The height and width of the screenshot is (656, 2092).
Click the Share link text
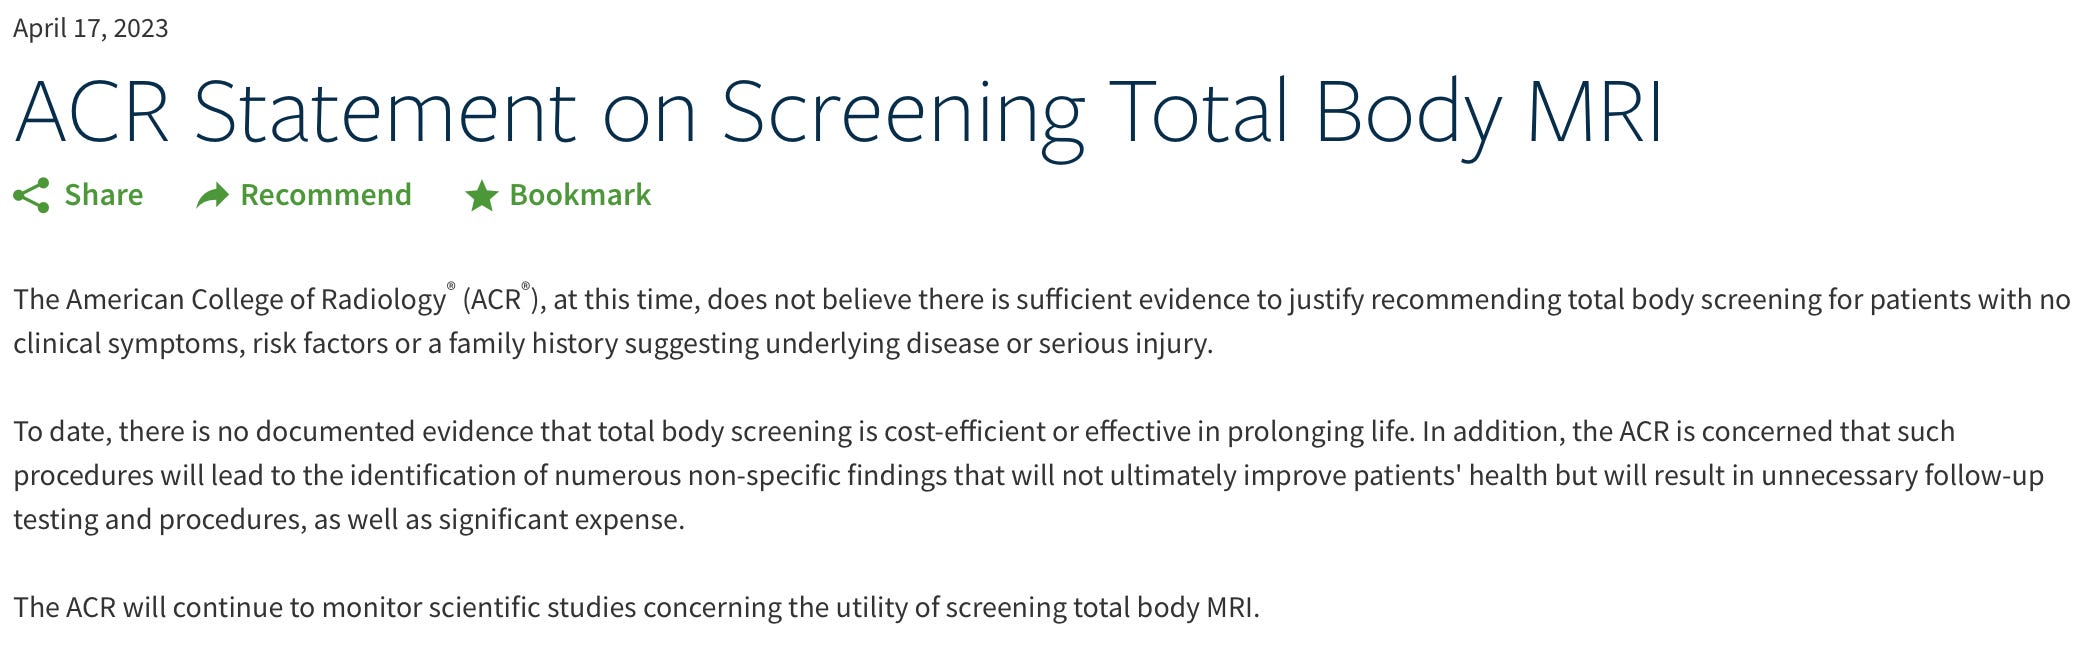tap(103, 196)
